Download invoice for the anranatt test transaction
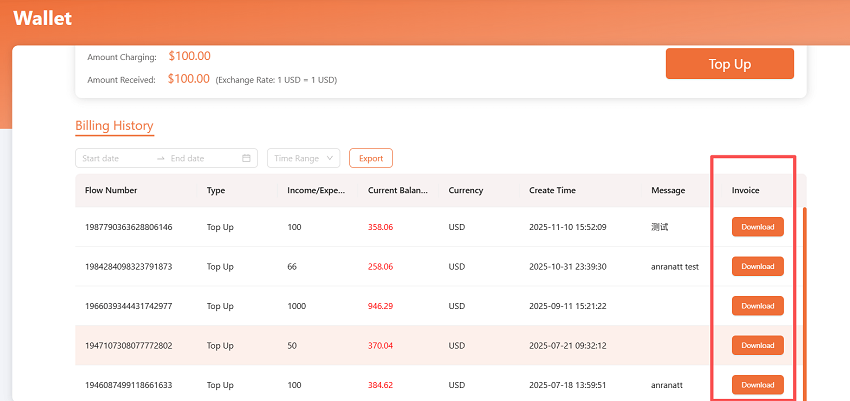Screen dimensions: 850x401 pos(757,266)
